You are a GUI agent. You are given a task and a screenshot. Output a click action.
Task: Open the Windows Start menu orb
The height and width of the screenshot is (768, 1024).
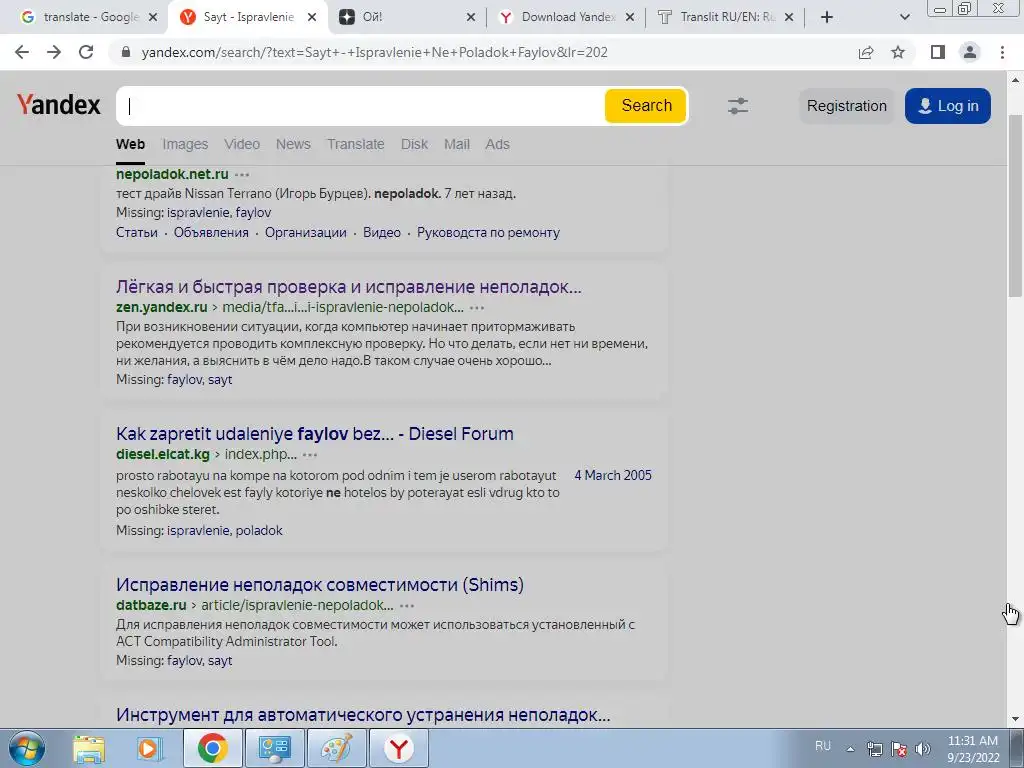click(x=27, y=748)
